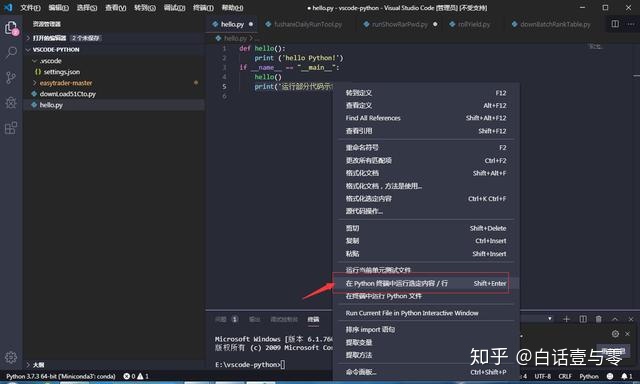The height and width of the screenshot is (384, 640).
Task: Open the 编辑 menu
Action: tap(58, 8)
